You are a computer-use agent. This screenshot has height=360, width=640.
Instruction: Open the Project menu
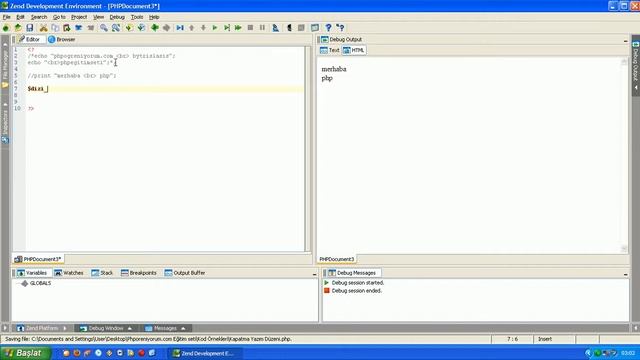tap(79, 17)
